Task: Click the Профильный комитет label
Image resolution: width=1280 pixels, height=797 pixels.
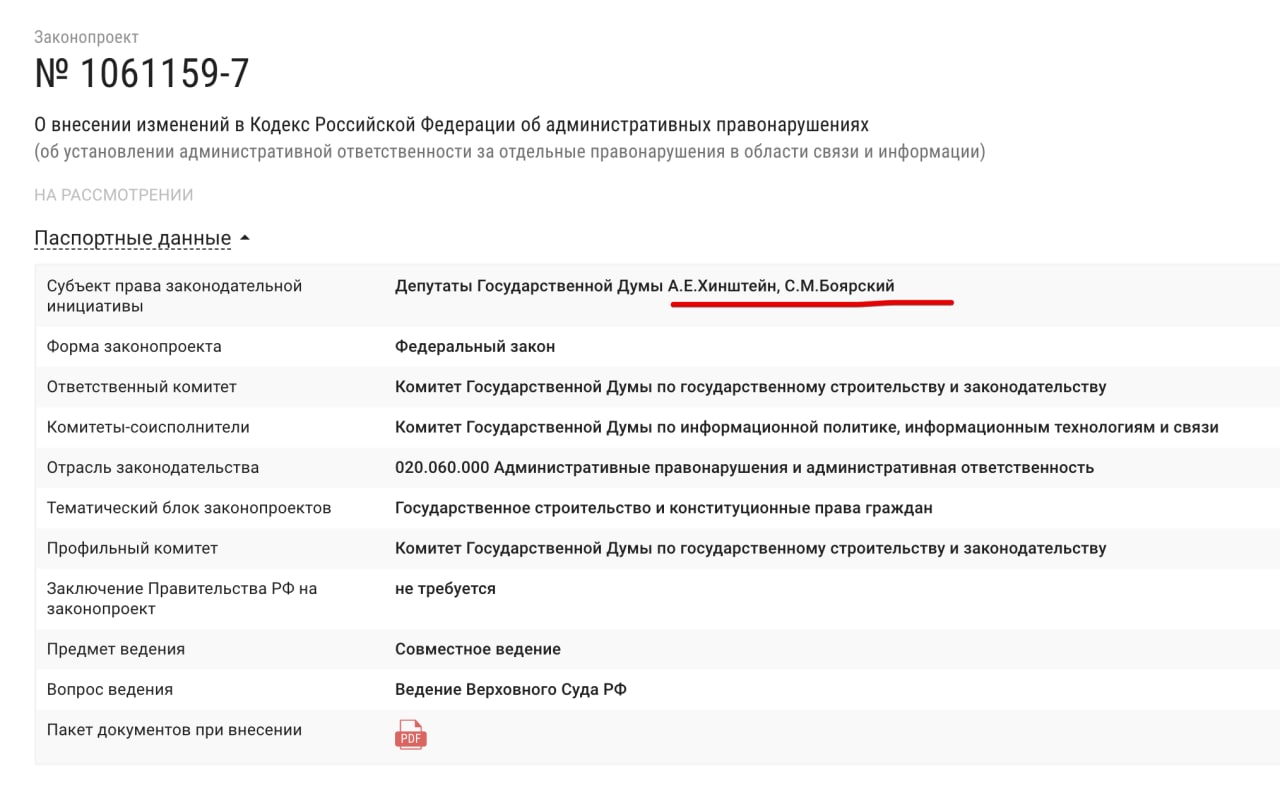Action: pyautogui.click(x=132, y=548)
